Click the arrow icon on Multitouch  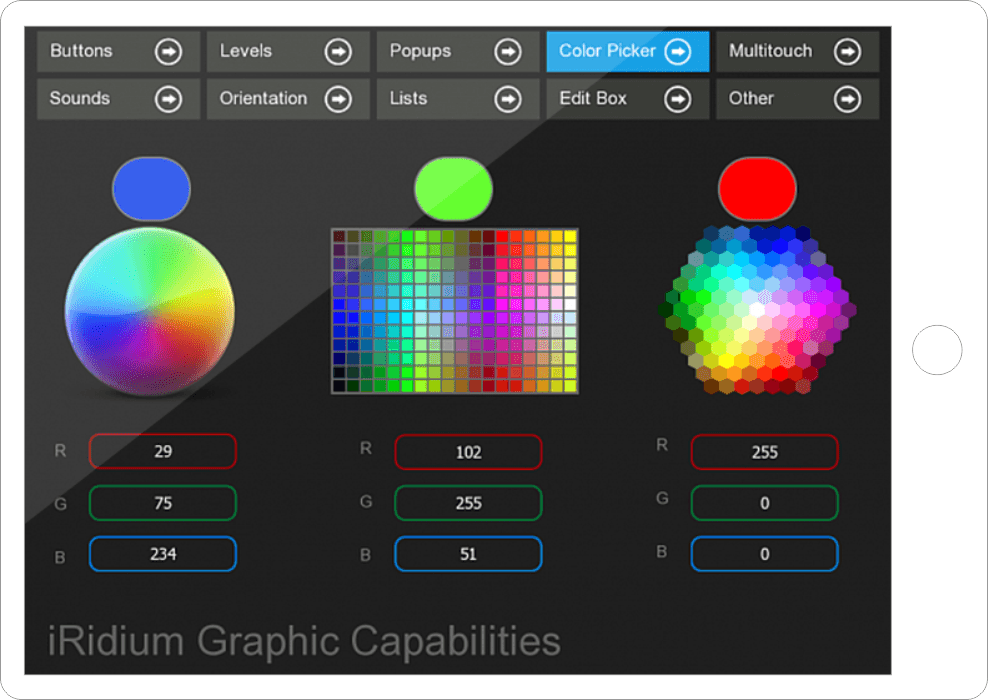(x=847, y=51)
